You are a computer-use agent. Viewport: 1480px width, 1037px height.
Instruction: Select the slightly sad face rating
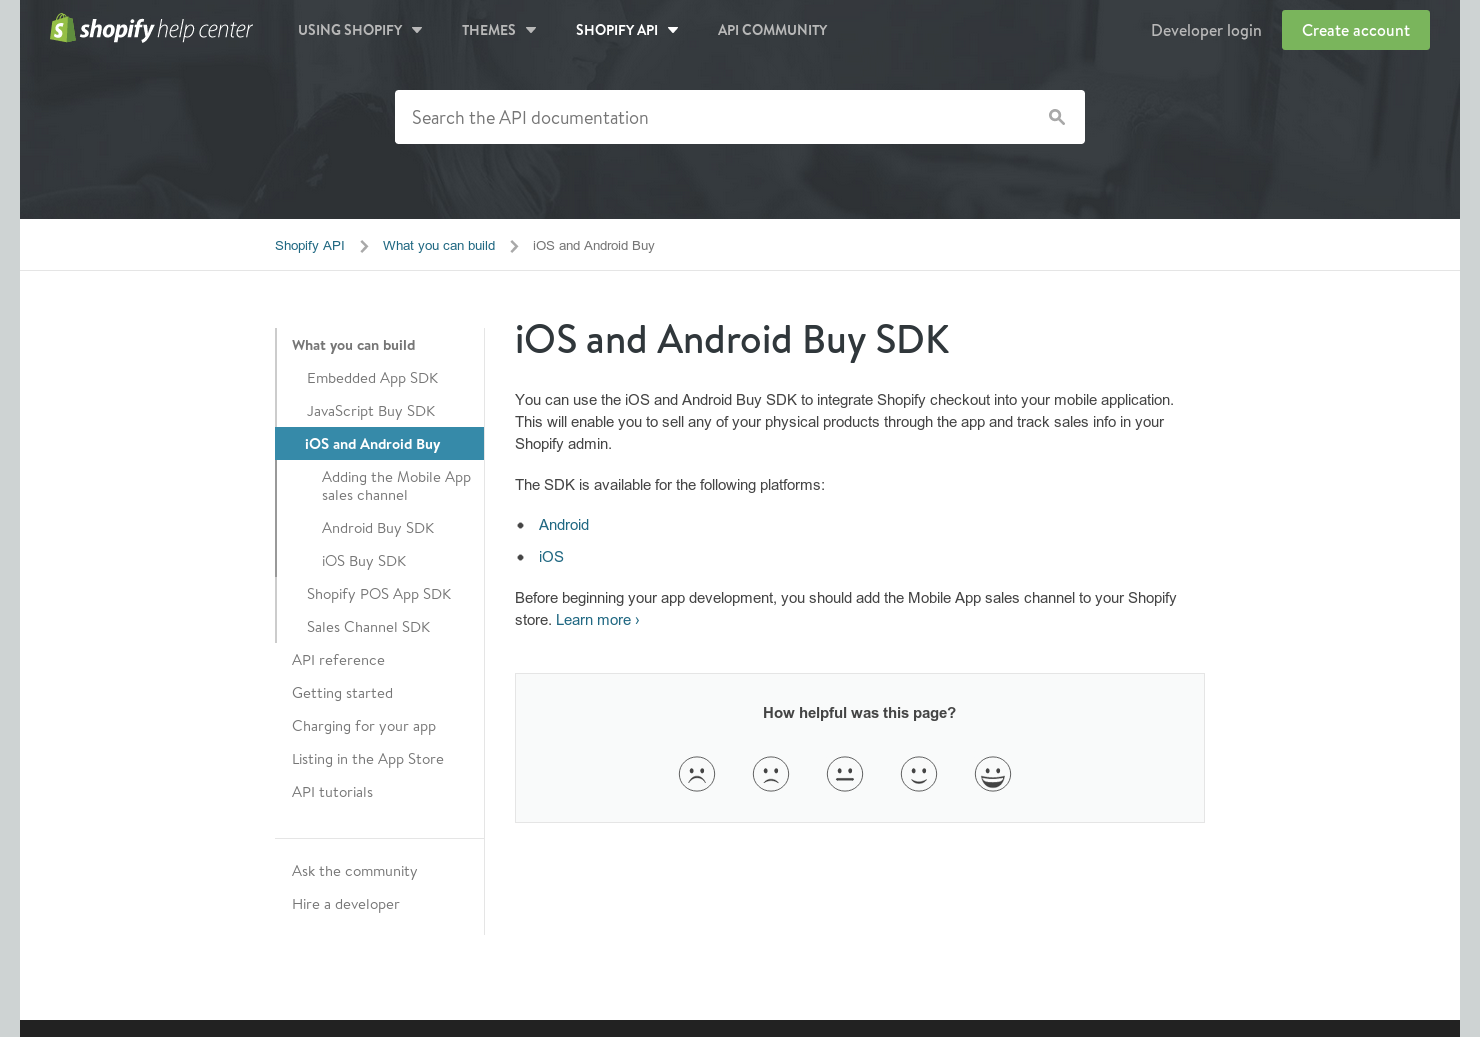pos(771,773)
